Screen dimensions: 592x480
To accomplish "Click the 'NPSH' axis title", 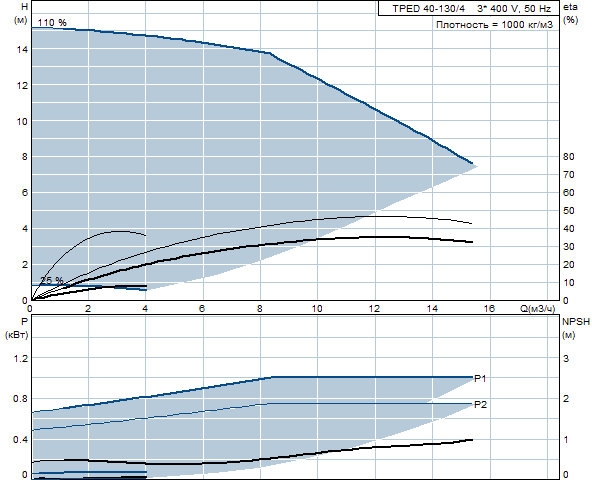I will pyautogui.click(x=576, y=322).
